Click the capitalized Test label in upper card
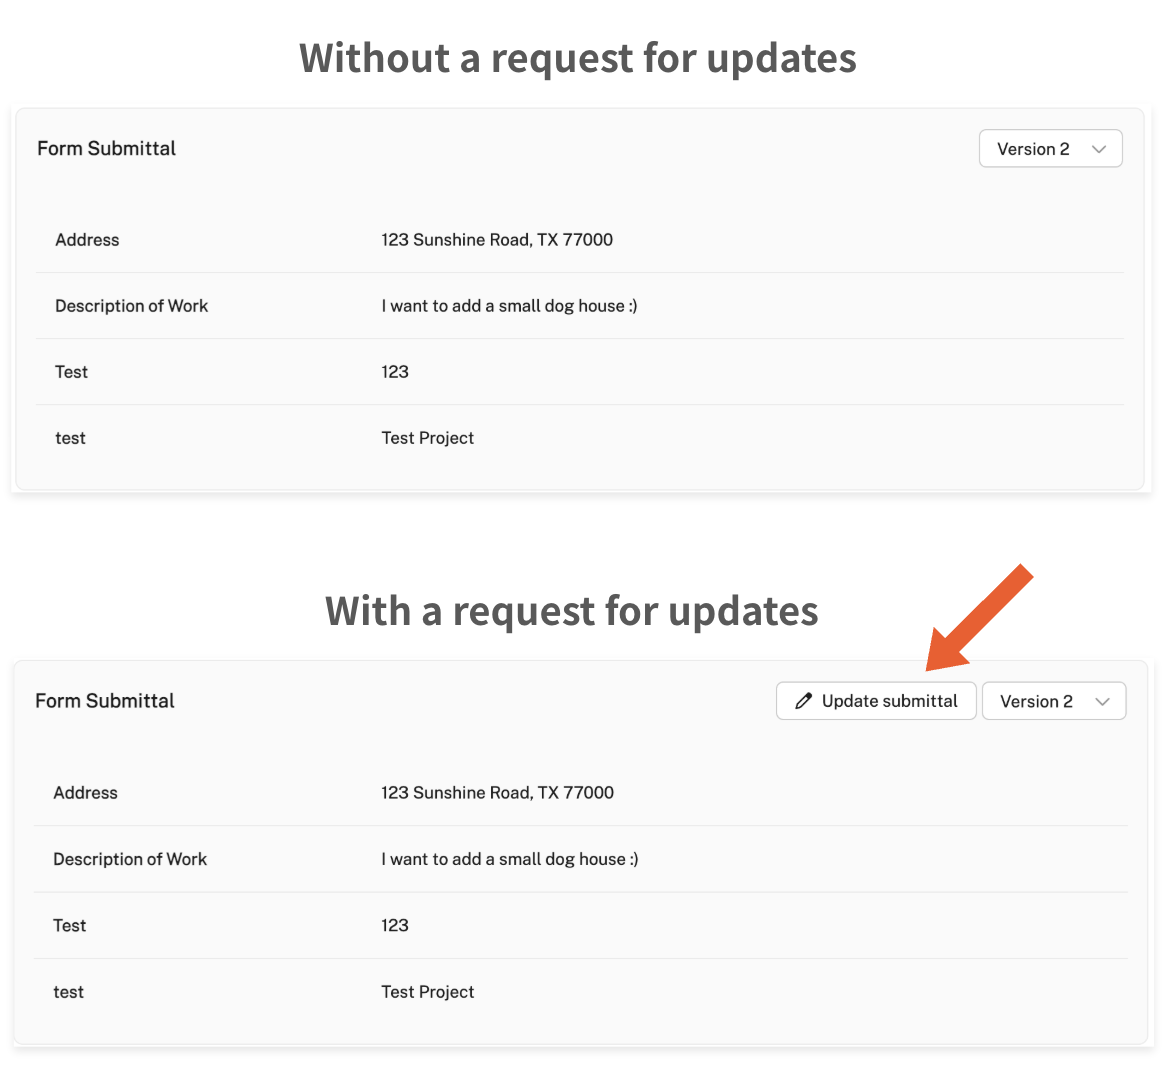This screenshot has height=1074, width=1168. [71, 372]
